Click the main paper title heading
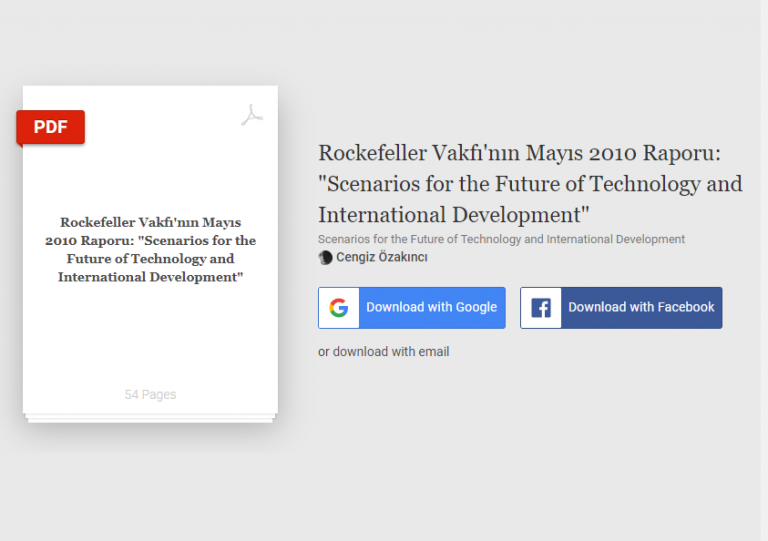Image resolution: width=768 pixels, height=541 pixels. [530, 184]
